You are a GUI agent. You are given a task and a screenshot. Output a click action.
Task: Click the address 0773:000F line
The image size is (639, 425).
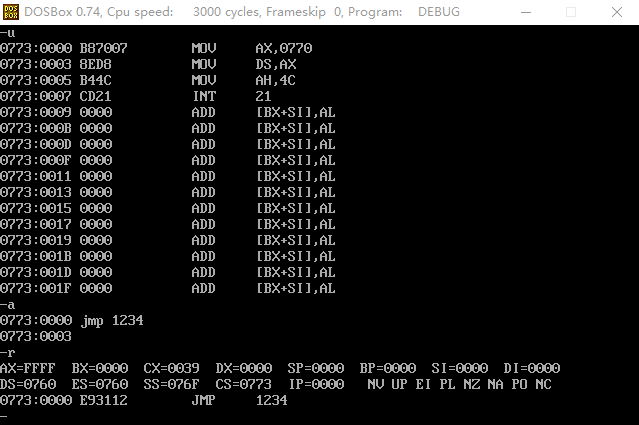pyautogui.click(x=168, y=160)
